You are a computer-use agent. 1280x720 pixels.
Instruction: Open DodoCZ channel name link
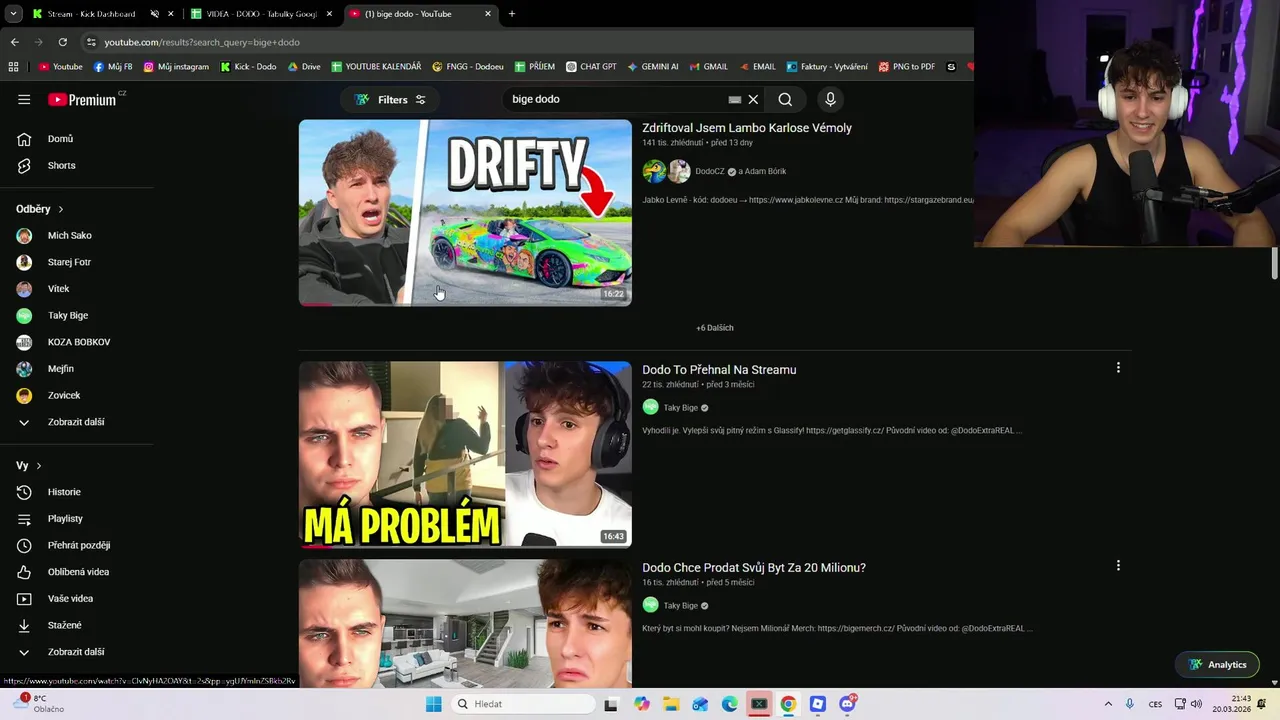click(x=710, y=172)
